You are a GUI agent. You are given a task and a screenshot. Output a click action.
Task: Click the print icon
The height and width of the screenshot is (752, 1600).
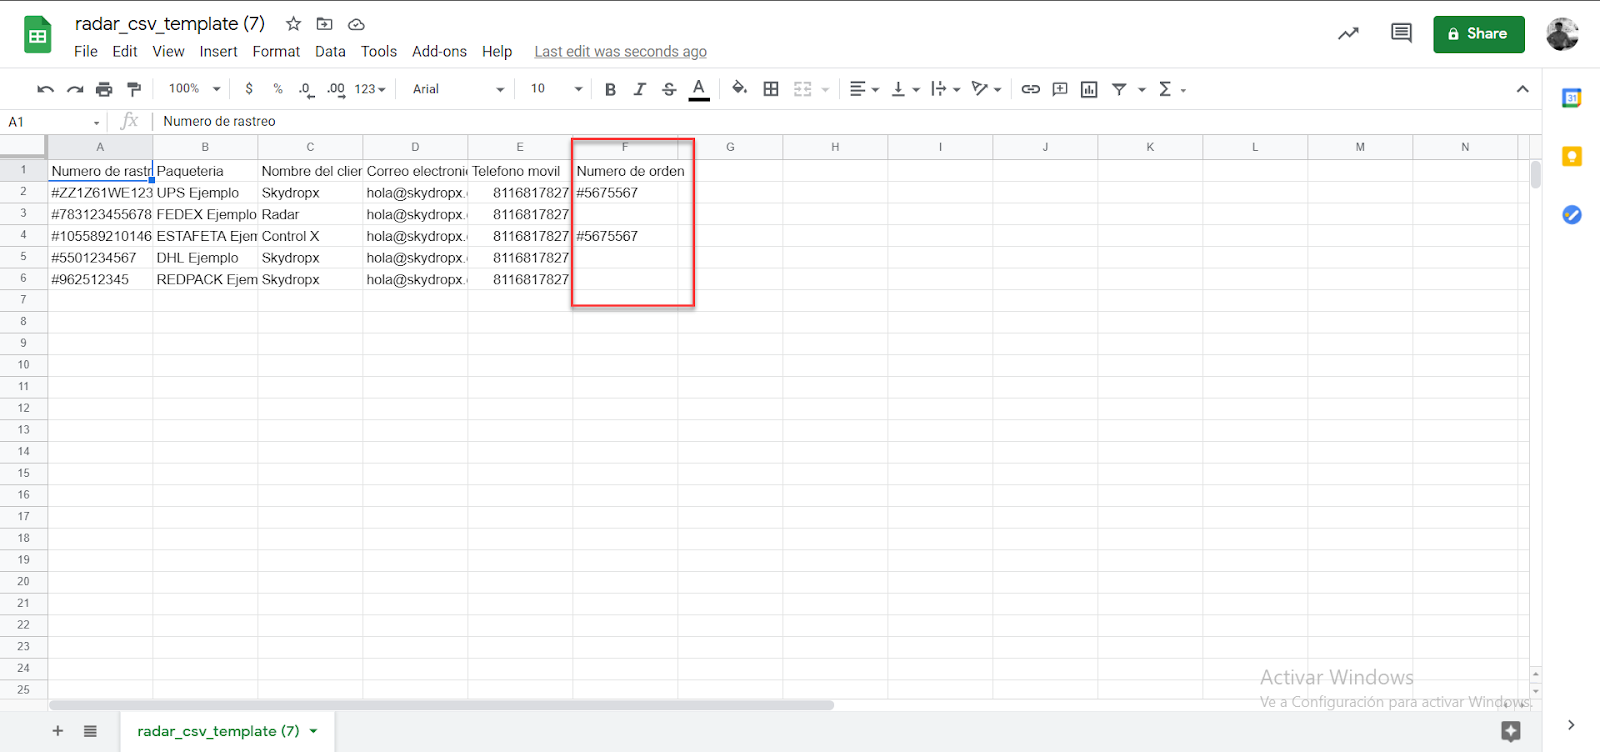click(104, 89)
